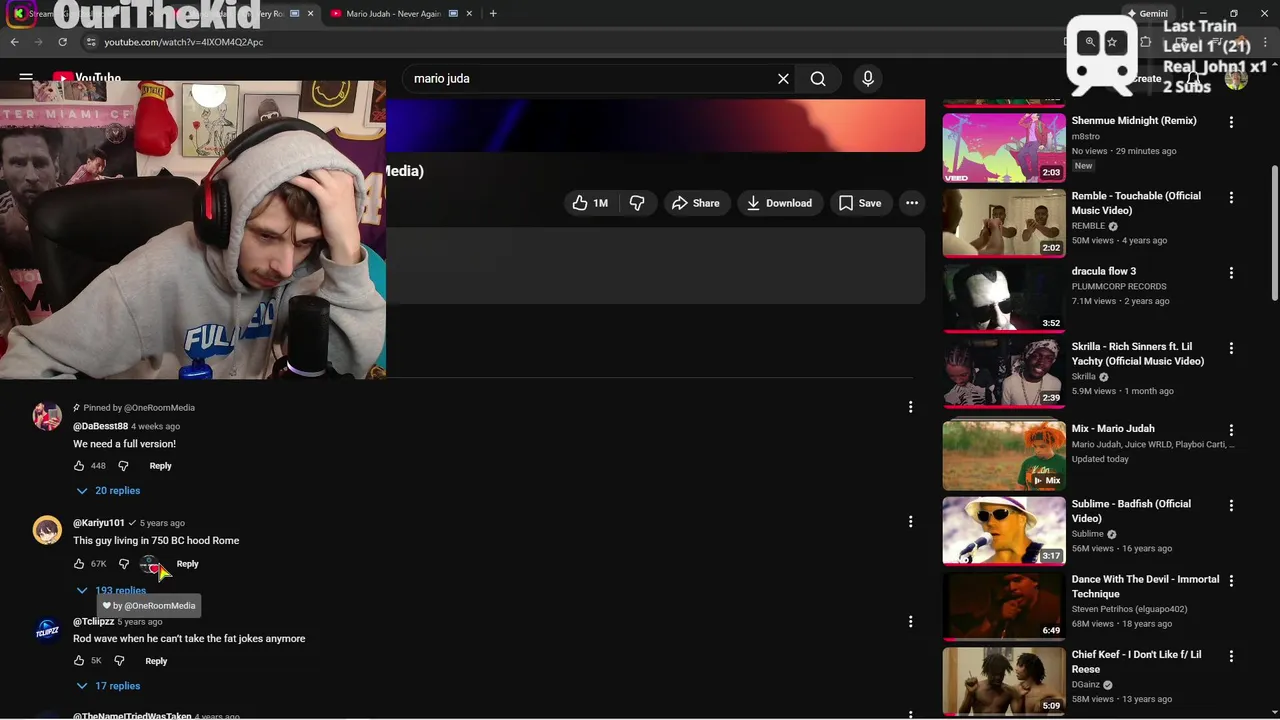1280x720 pixels.
Task: Open Tcliipzz's profile avatar
Action: pos(47,630)
